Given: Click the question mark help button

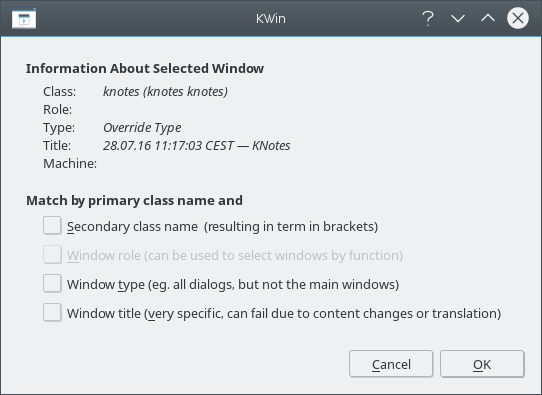Looking at the screenshot, I should [428, 18].
